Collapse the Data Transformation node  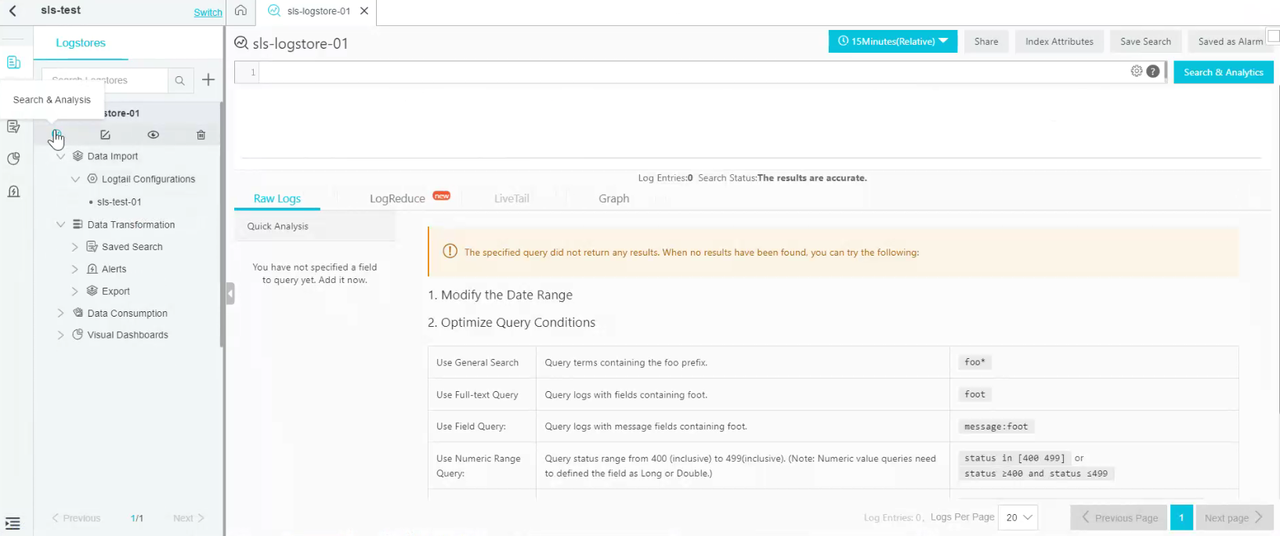click(61, 225)
